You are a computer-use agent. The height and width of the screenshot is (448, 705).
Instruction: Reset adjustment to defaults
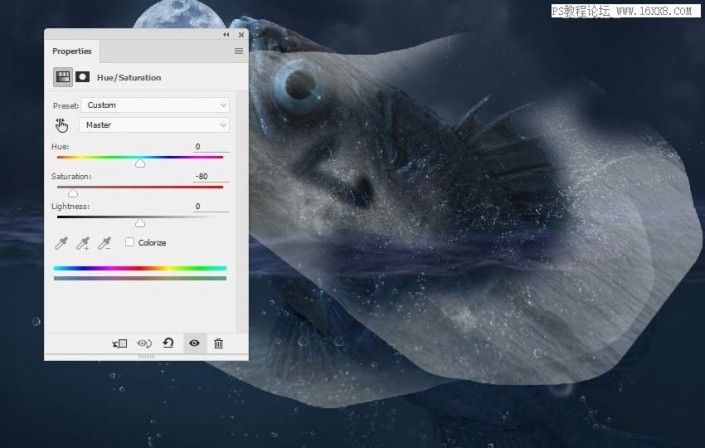pos(168,344)
